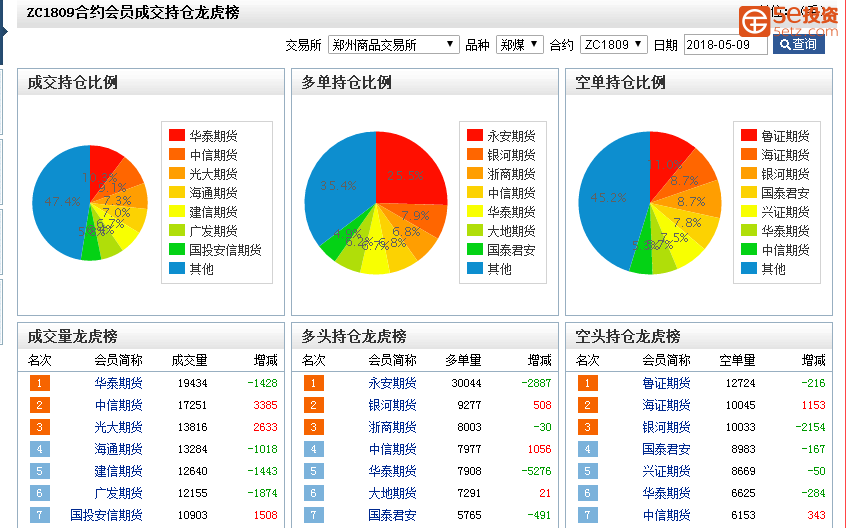Click 兴证期货 yellow swatch in 空单持仓比例 legend
This screenshot has height=528, width=846.
point(749,211)
